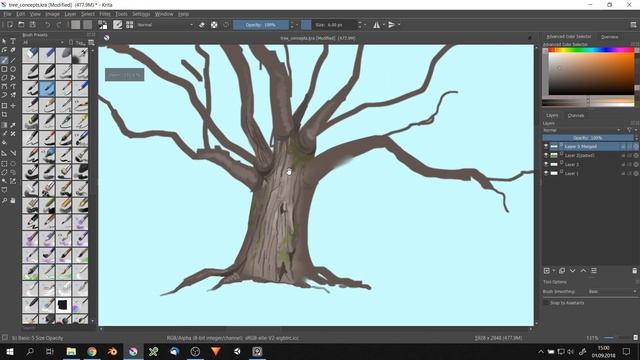Open the brush presets chooser grid icon
The image size is (640, 360).
click(x=129, y=25)
